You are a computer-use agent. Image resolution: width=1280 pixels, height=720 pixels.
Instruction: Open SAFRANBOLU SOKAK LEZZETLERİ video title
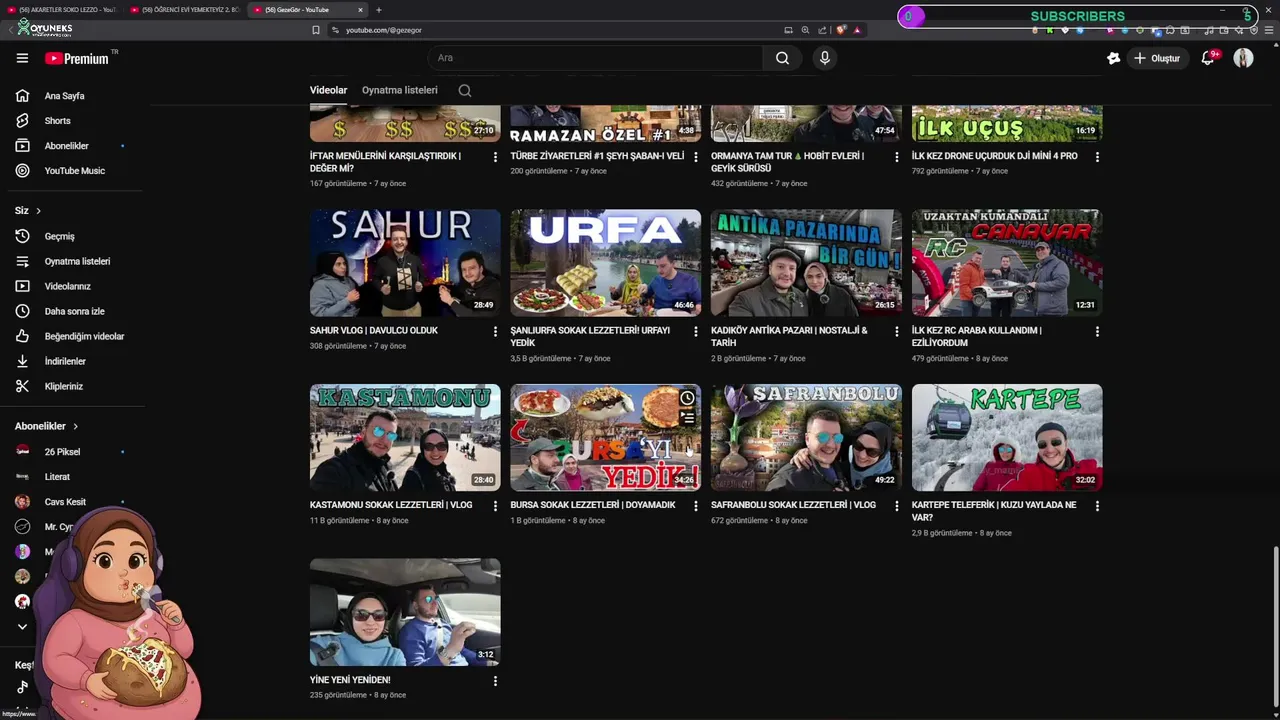[x=793, y=505]
